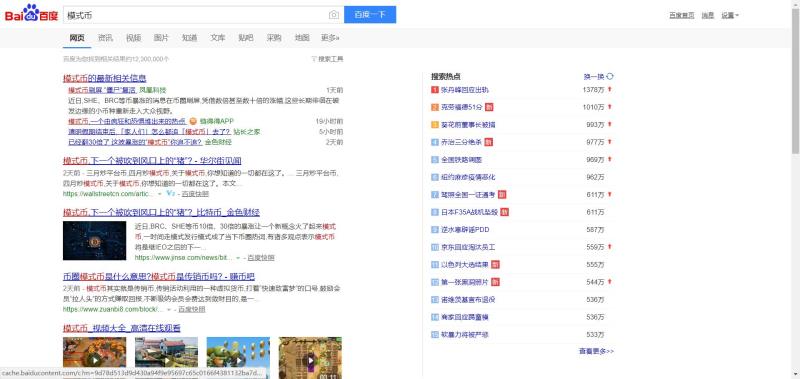Open the 百度首页 link
This screenshot has height=379, width=800.
tap(682, 15)
